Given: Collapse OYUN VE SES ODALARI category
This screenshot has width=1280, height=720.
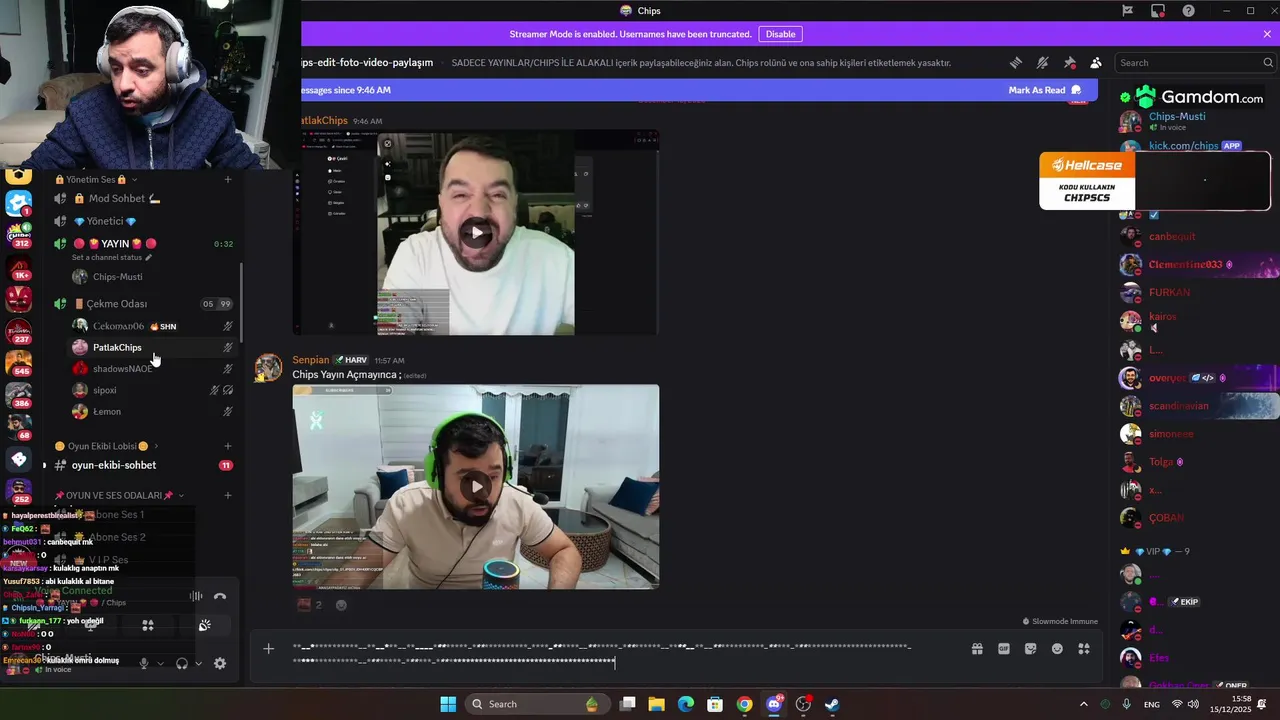Looking at the screenshot, I should tap(118, 496).
